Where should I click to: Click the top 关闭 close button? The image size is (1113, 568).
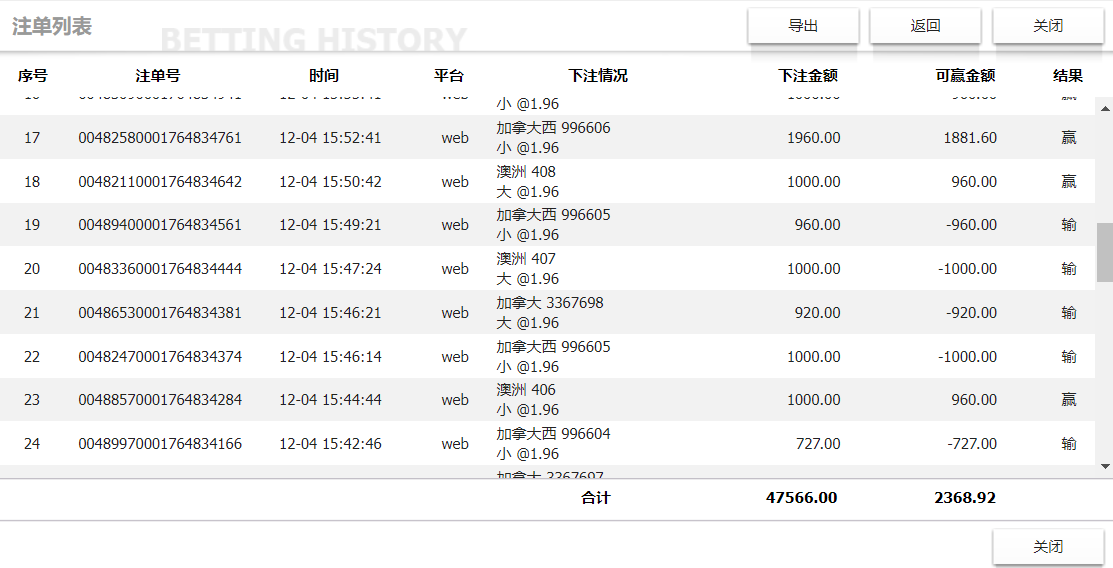[1047, 26]
